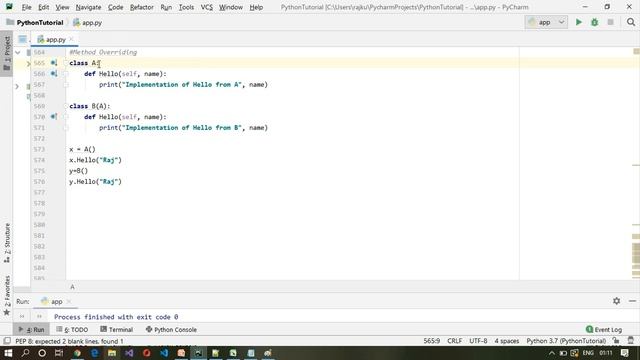The image size is (640, 360).
Task: Open the Window menu
Action: click(x=231, y=7)
